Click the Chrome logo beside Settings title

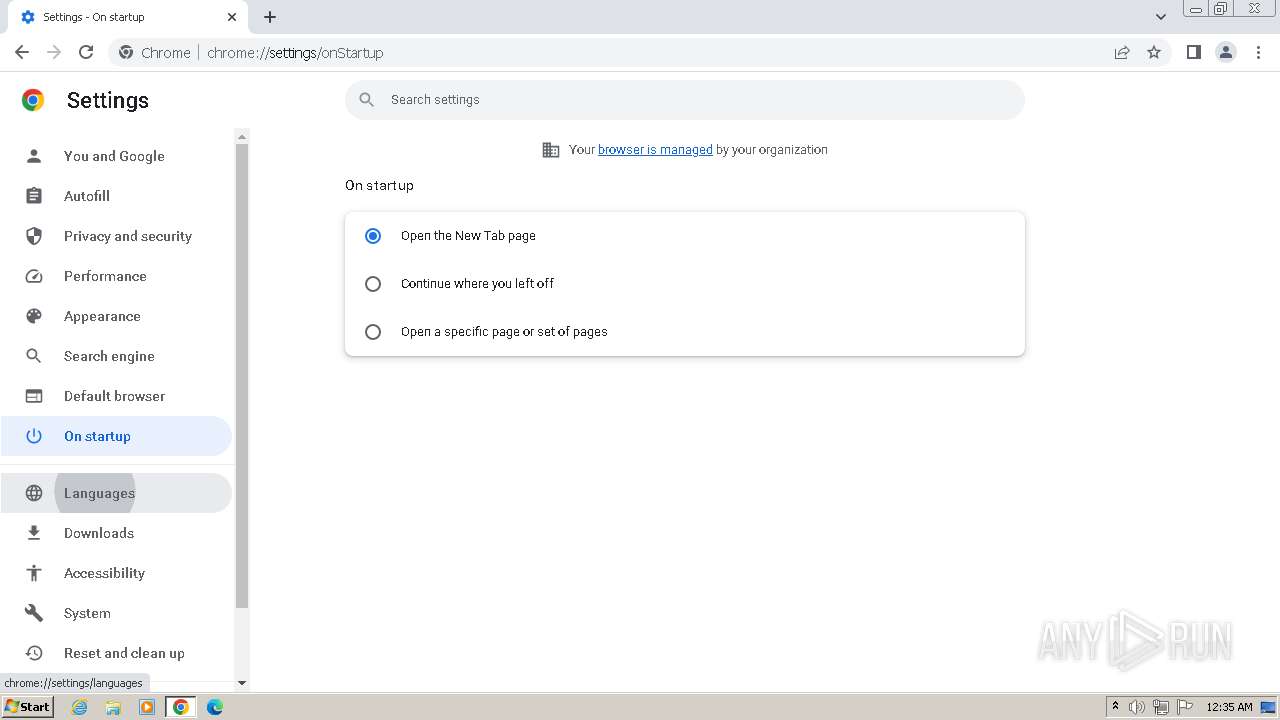[x=33, y=100]
